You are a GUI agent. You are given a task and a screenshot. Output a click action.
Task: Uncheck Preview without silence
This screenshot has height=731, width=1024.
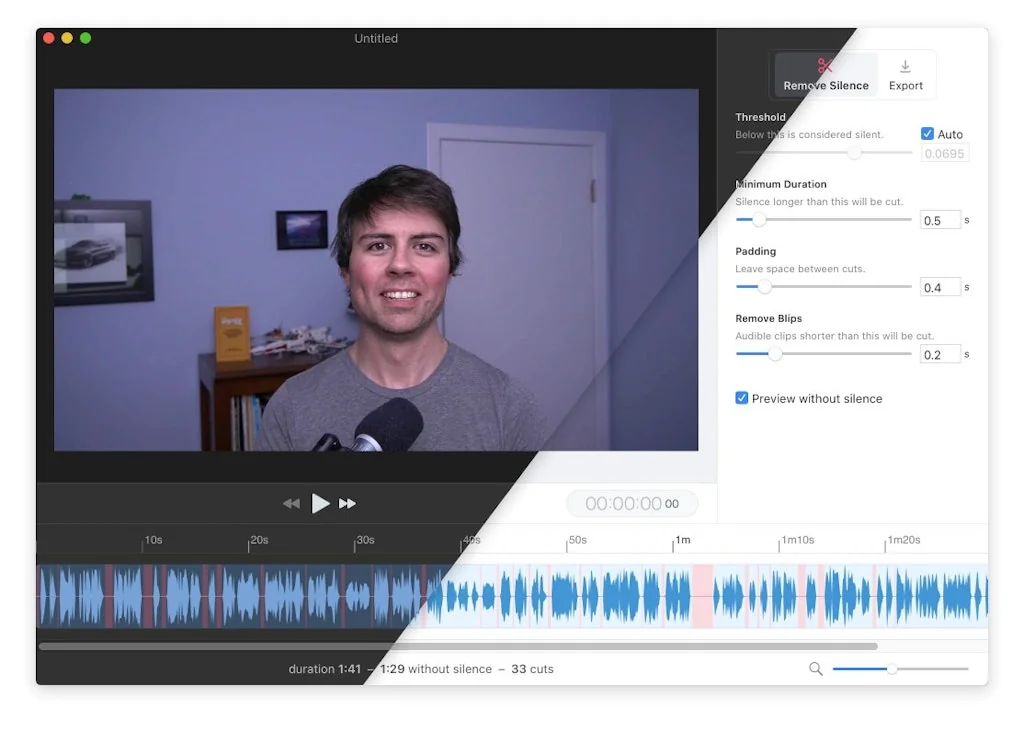pyautogui.click(x=741, y=398)
